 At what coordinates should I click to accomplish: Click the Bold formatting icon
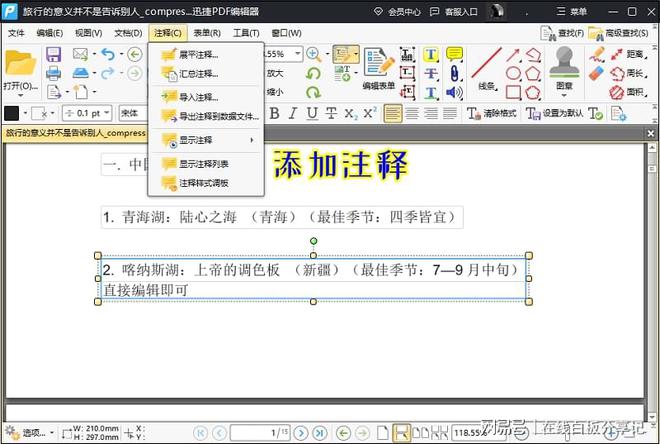click(x=274, y=113)
